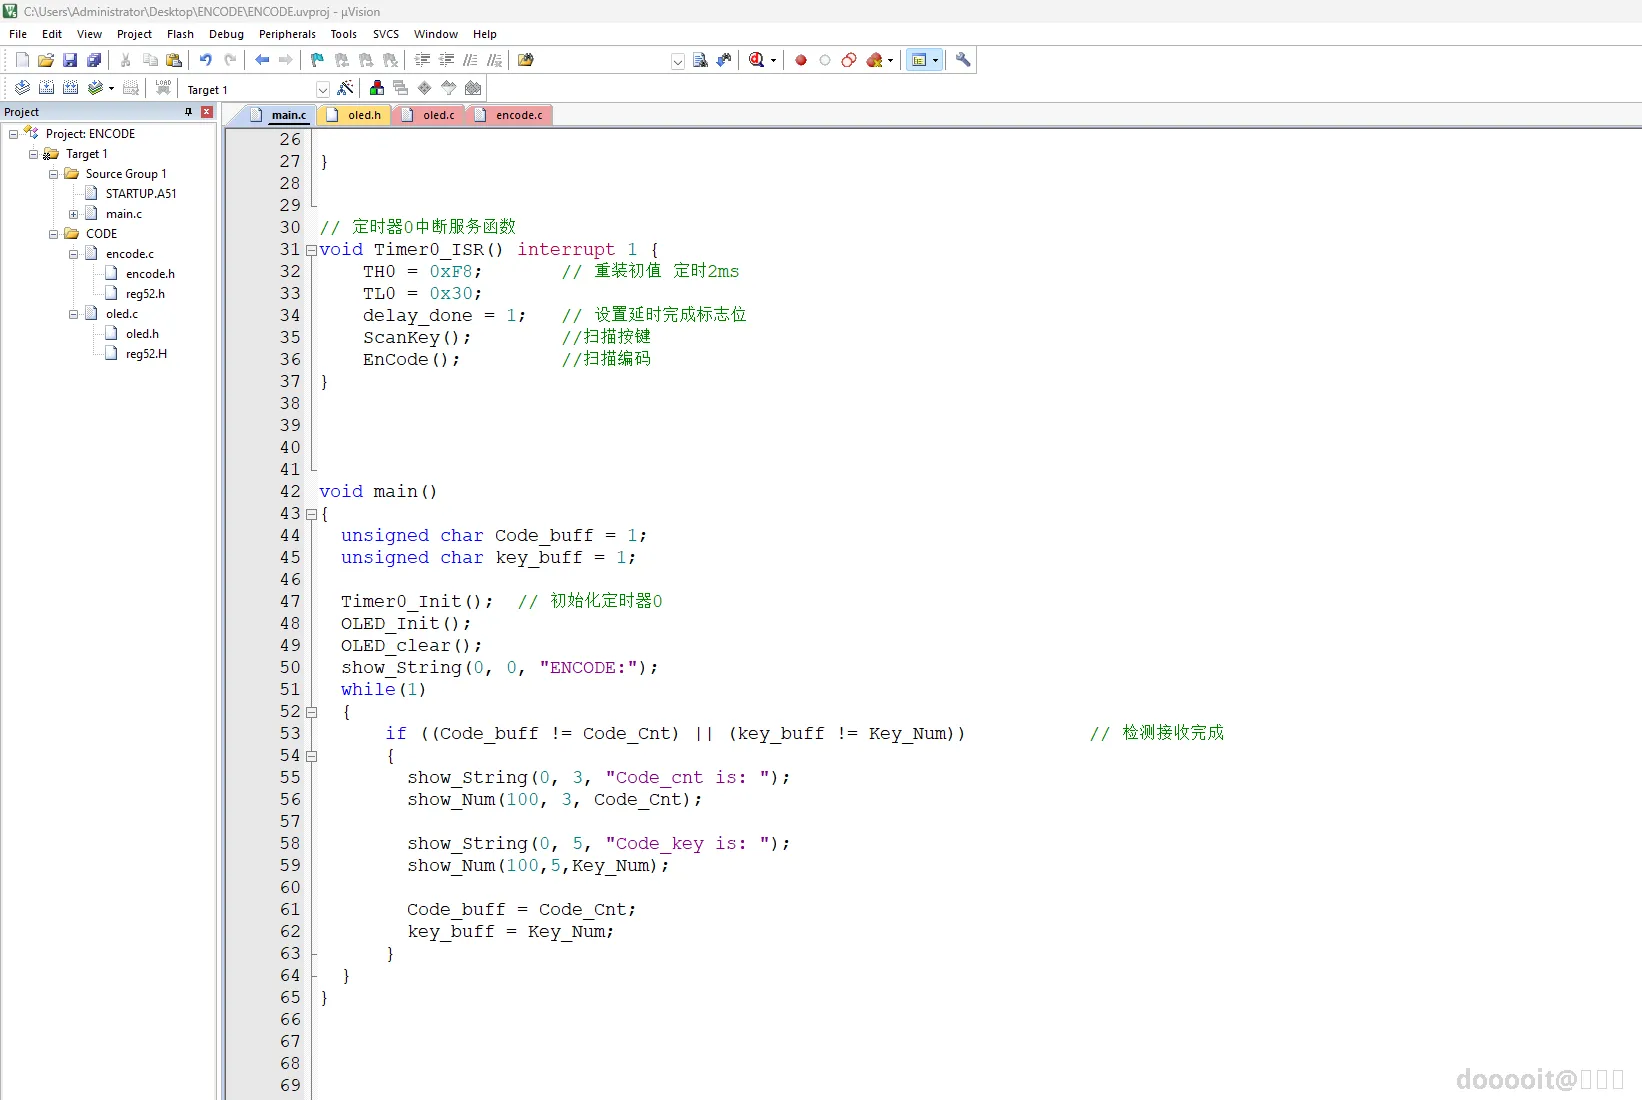Collapse the Timer0_ISR function fold marker
This screenshot has width=1642, height=1100.
coord(311,250)
